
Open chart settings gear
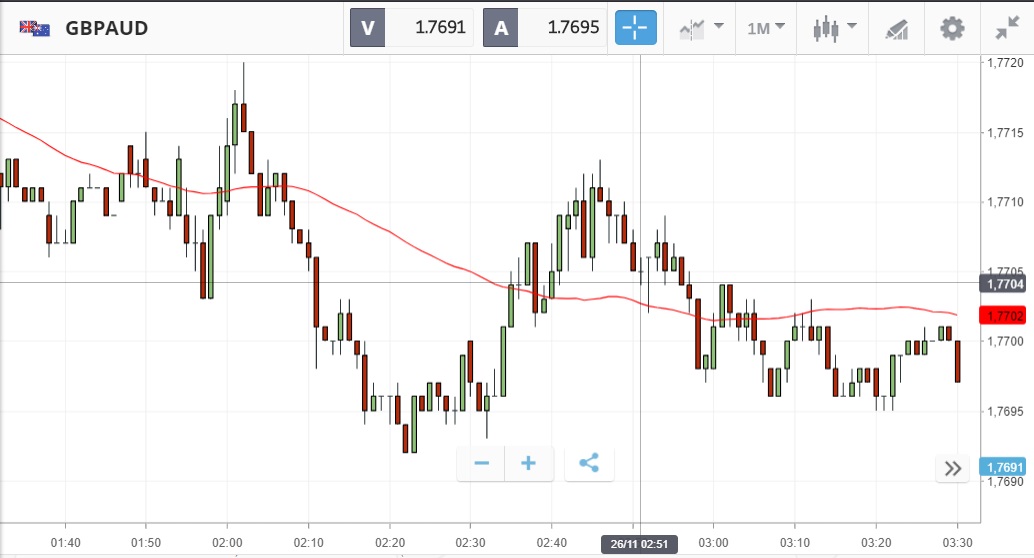pyautogui.click(x=952, y=28)
